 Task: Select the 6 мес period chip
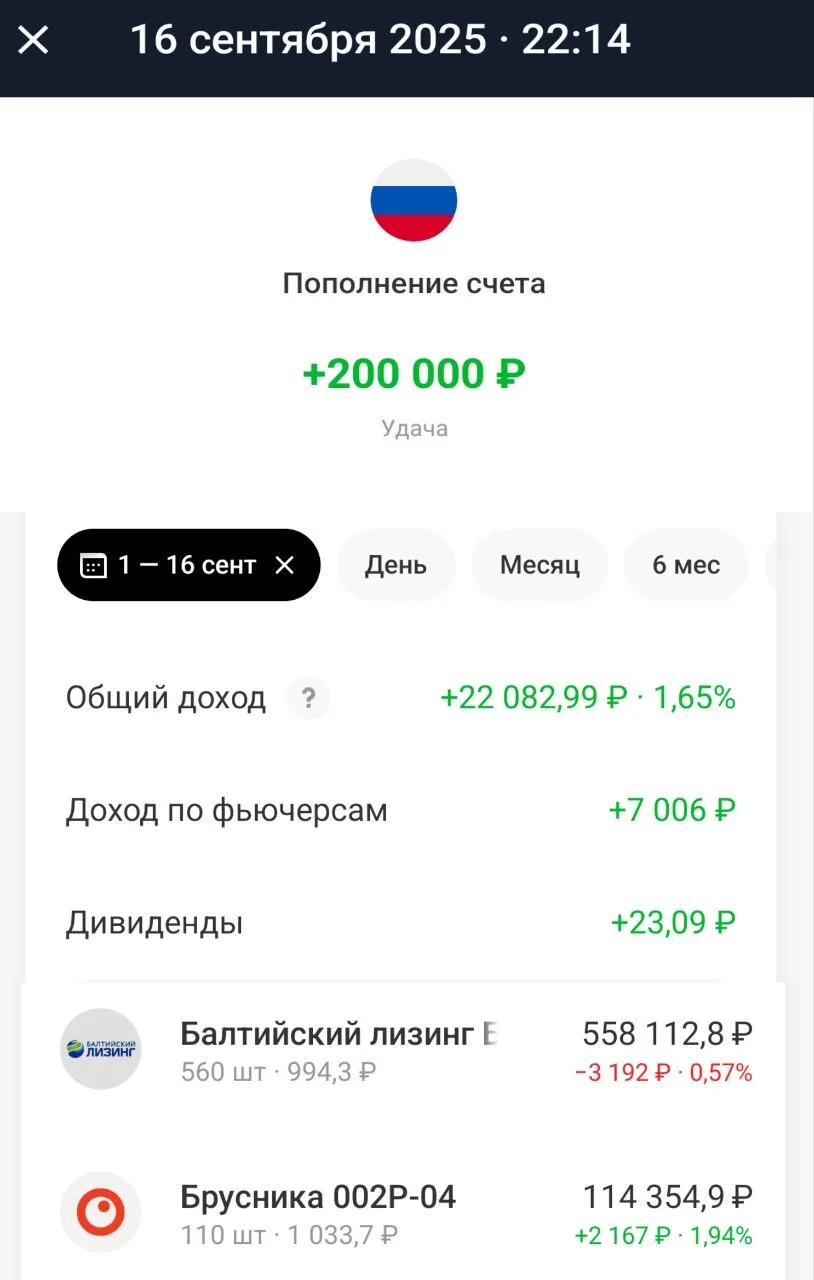pyautogui.click(x=686, y=565)
